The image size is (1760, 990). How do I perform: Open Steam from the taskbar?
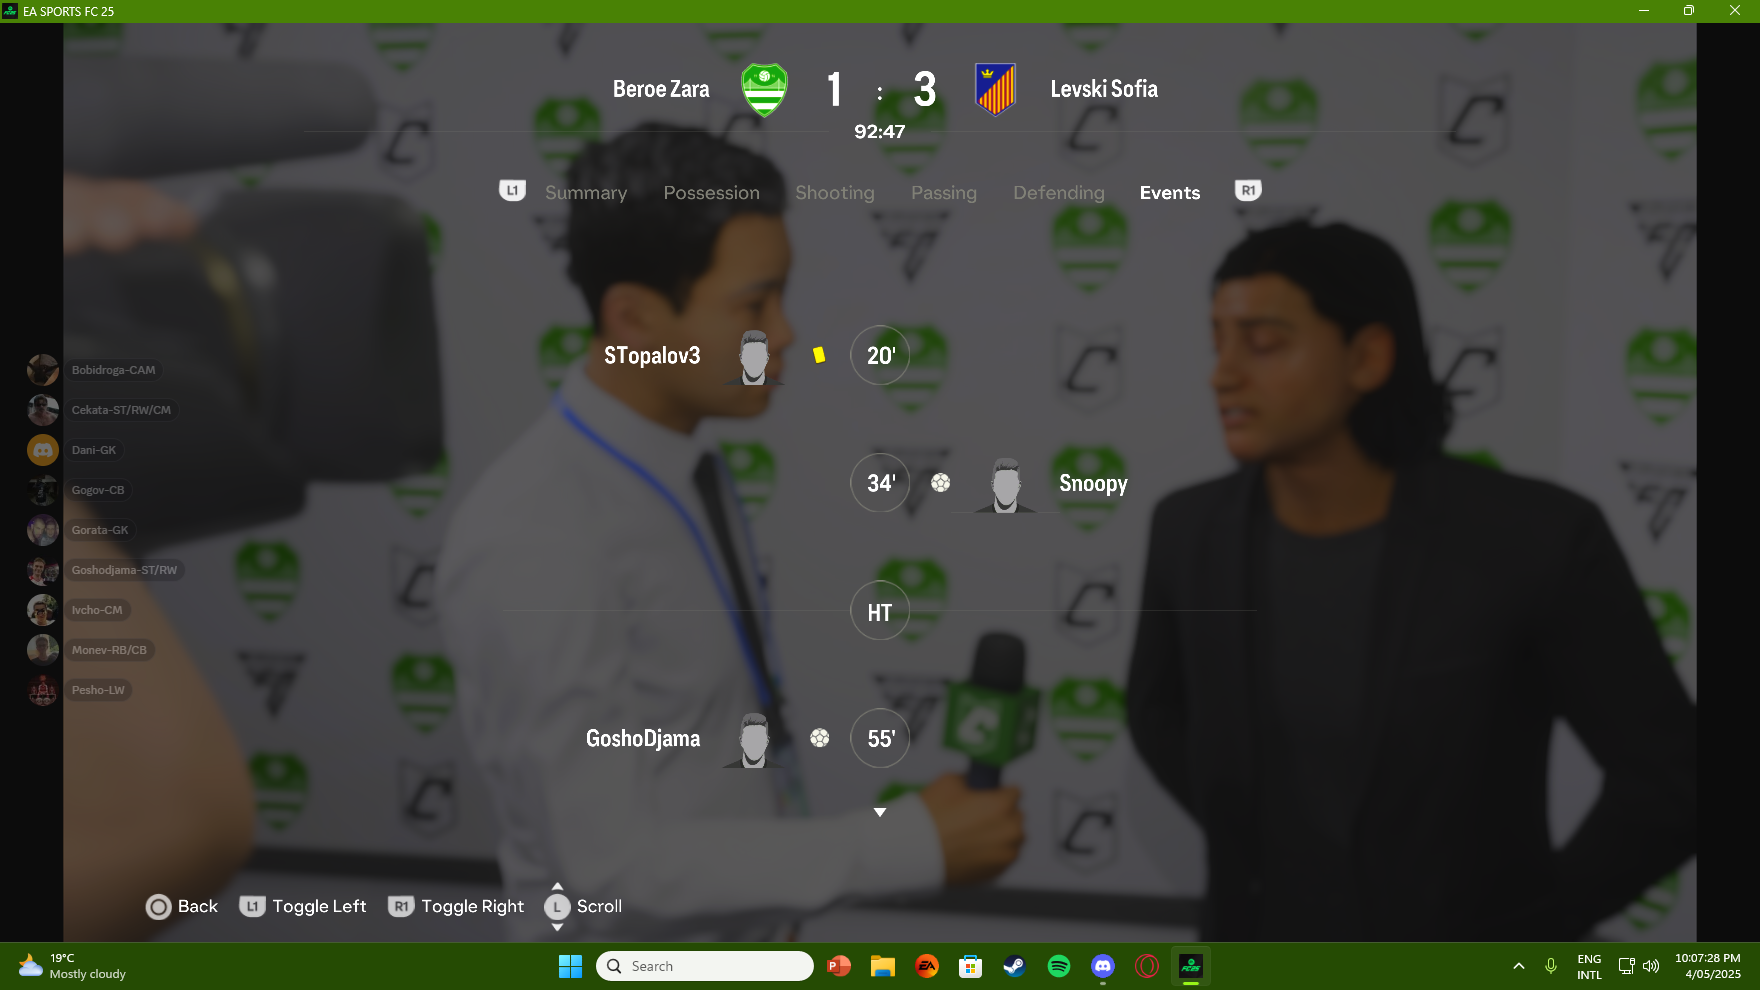click(x=1014, y=966)
